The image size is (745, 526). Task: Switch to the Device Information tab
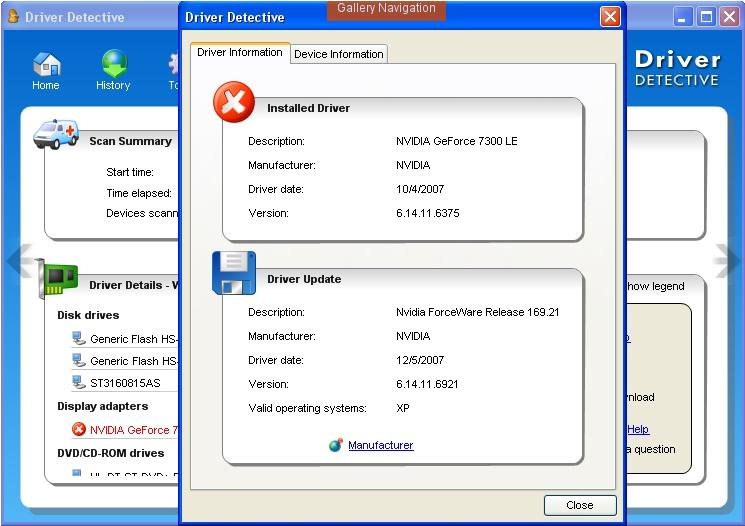coord(339,54)
